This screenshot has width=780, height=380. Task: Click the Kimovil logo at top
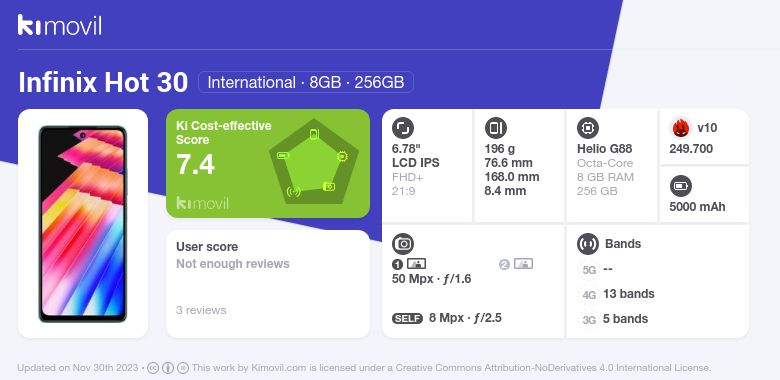(x=59, y=25)
